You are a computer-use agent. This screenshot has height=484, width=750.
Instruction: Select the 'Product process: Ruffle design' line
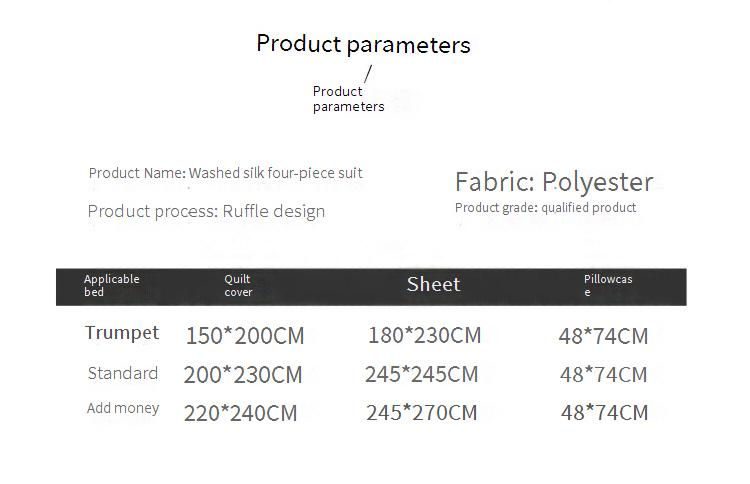206,211
